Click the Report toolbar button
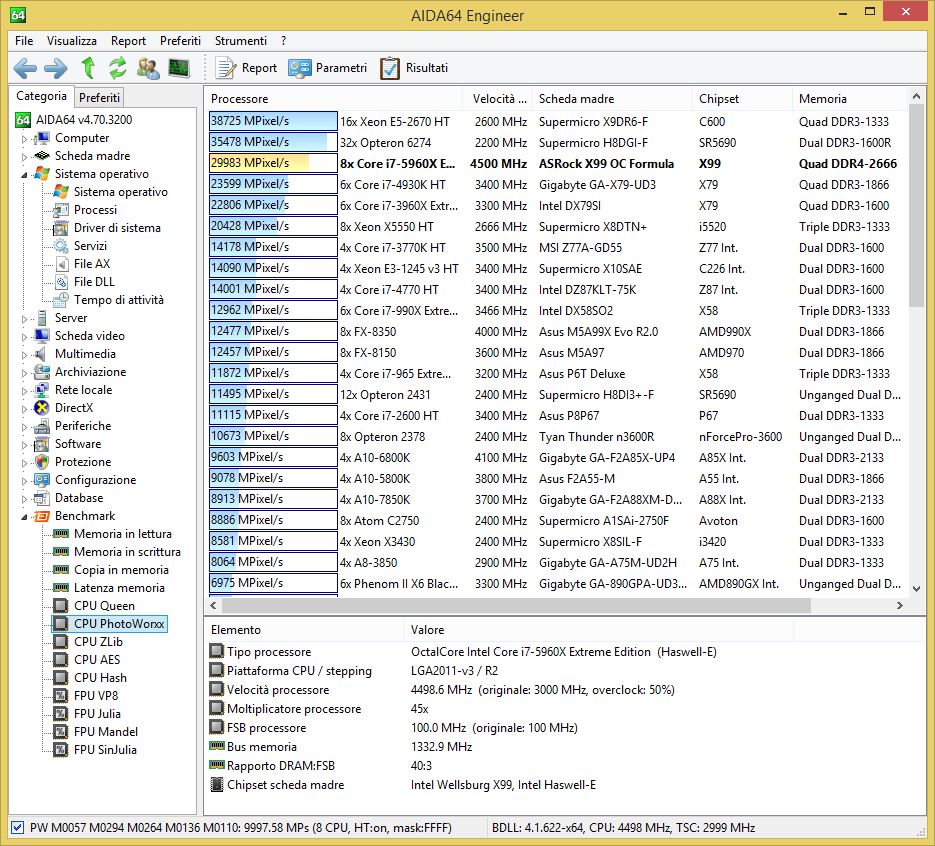935x846 pixels. coord(246,68)
